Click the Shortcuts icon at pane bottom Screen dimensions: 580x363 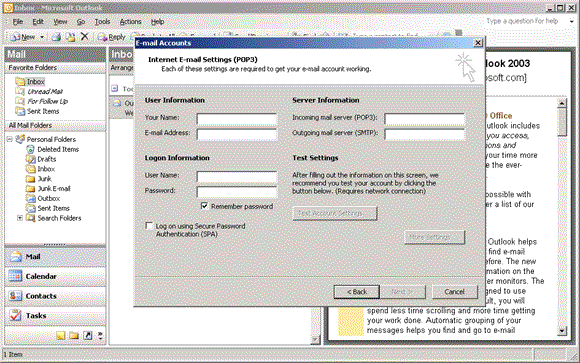pos(88,336)
